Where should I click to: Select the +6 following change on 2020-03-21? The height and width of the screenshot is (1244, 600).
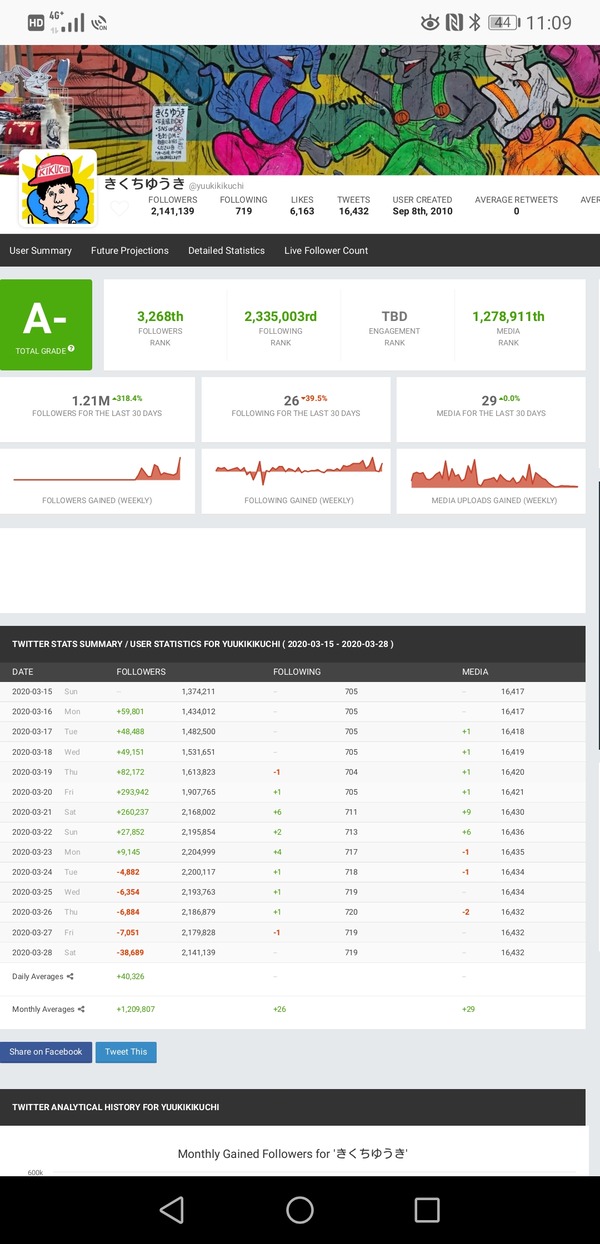coord(277,811)
